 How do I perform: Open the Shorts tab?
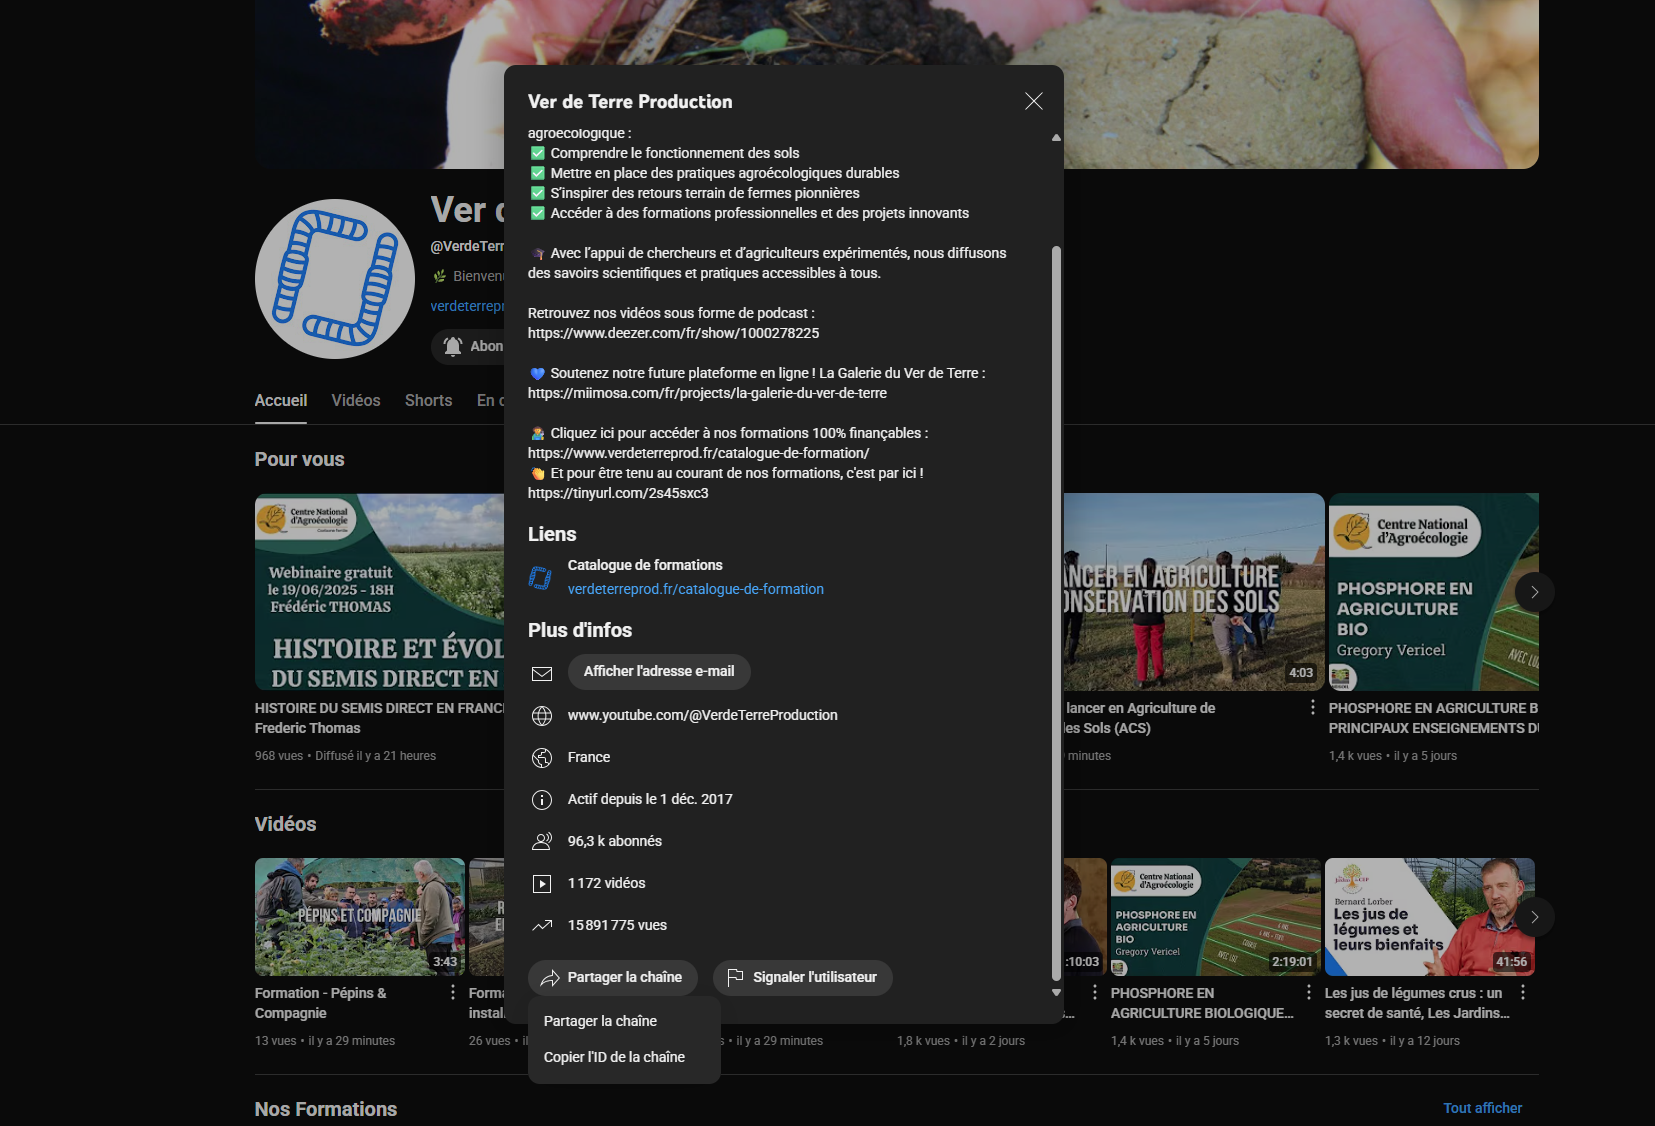[x=428, y=400]
